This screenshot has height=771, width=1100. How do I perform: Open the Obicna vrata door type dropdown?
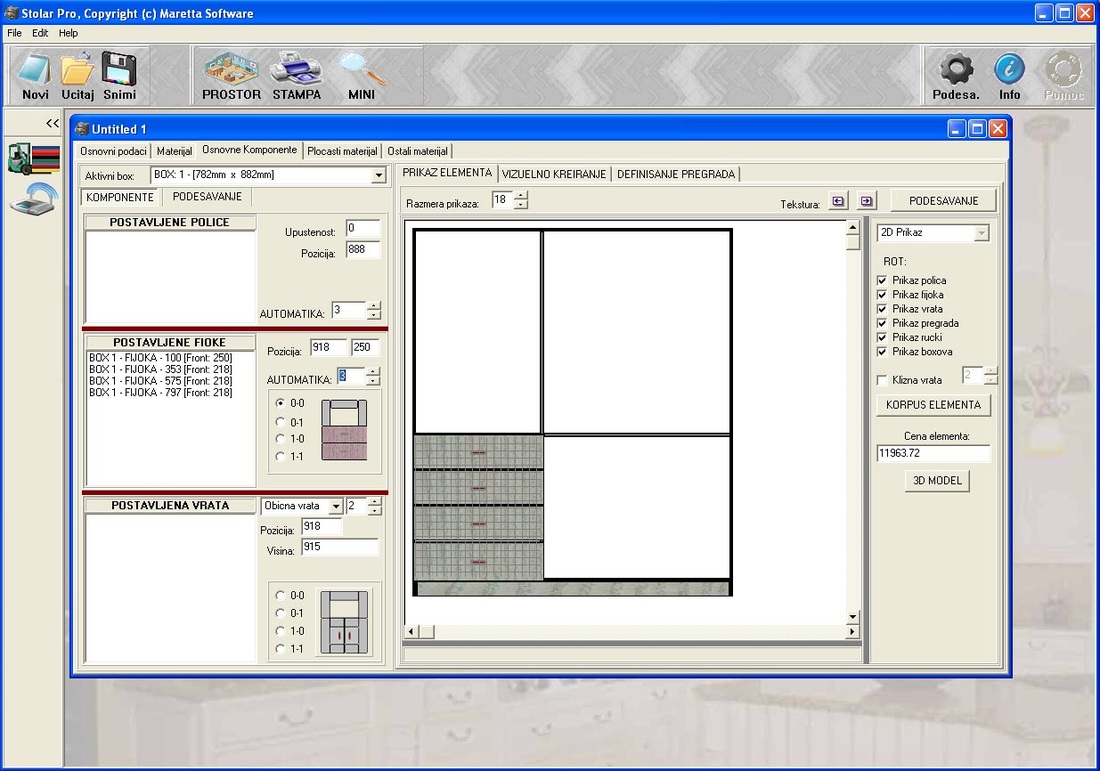336,507
